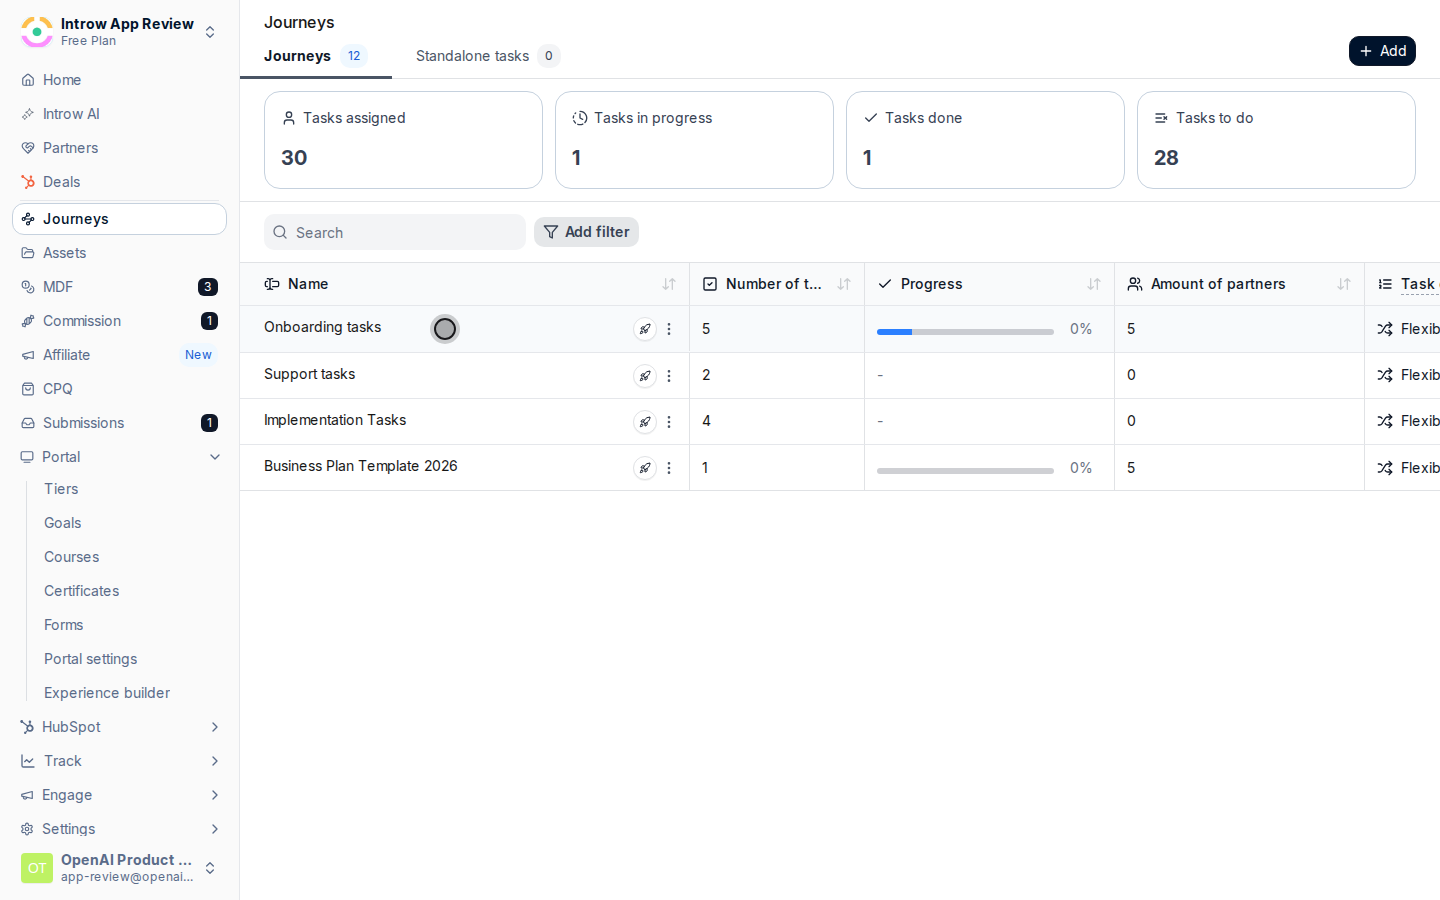Open the OpenAI Product account switcher
The height and width of the screenshot is (900, 1440).
pyautogui.click(x=119, y=868)
